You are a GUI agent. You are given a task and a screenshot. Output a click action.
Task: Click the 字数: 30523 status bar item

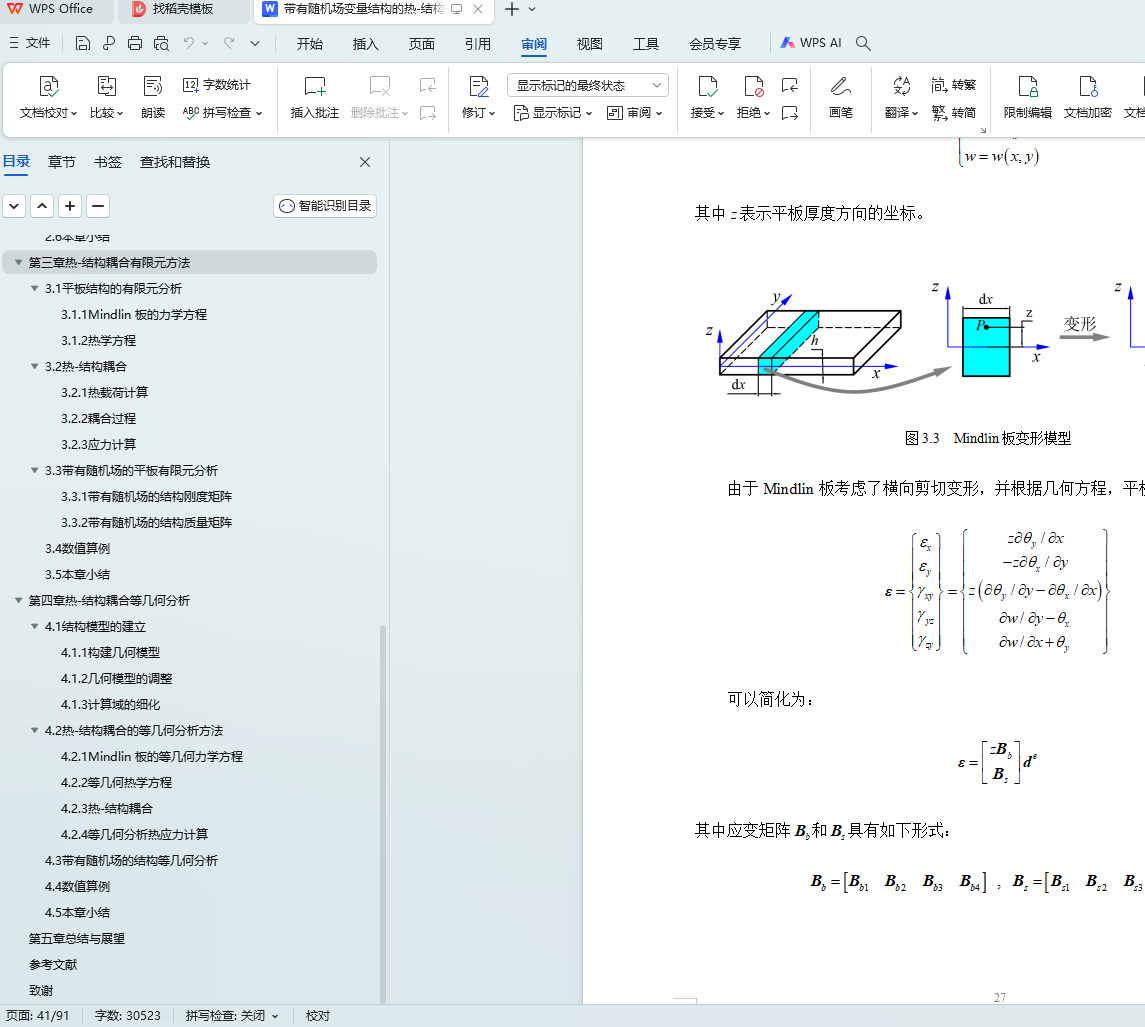pyautogui.click(x=128, y=1015)
